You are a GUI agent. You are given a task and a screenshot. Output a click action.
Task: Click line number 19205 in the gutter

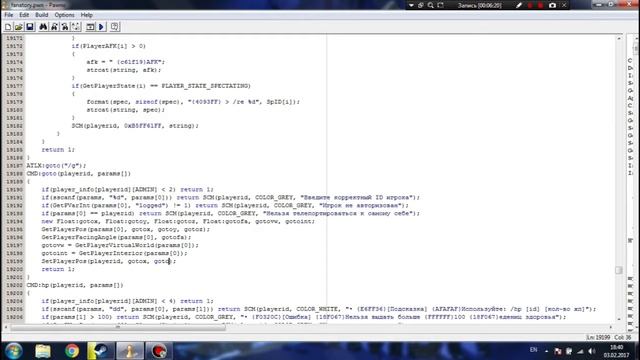[14, 309]
